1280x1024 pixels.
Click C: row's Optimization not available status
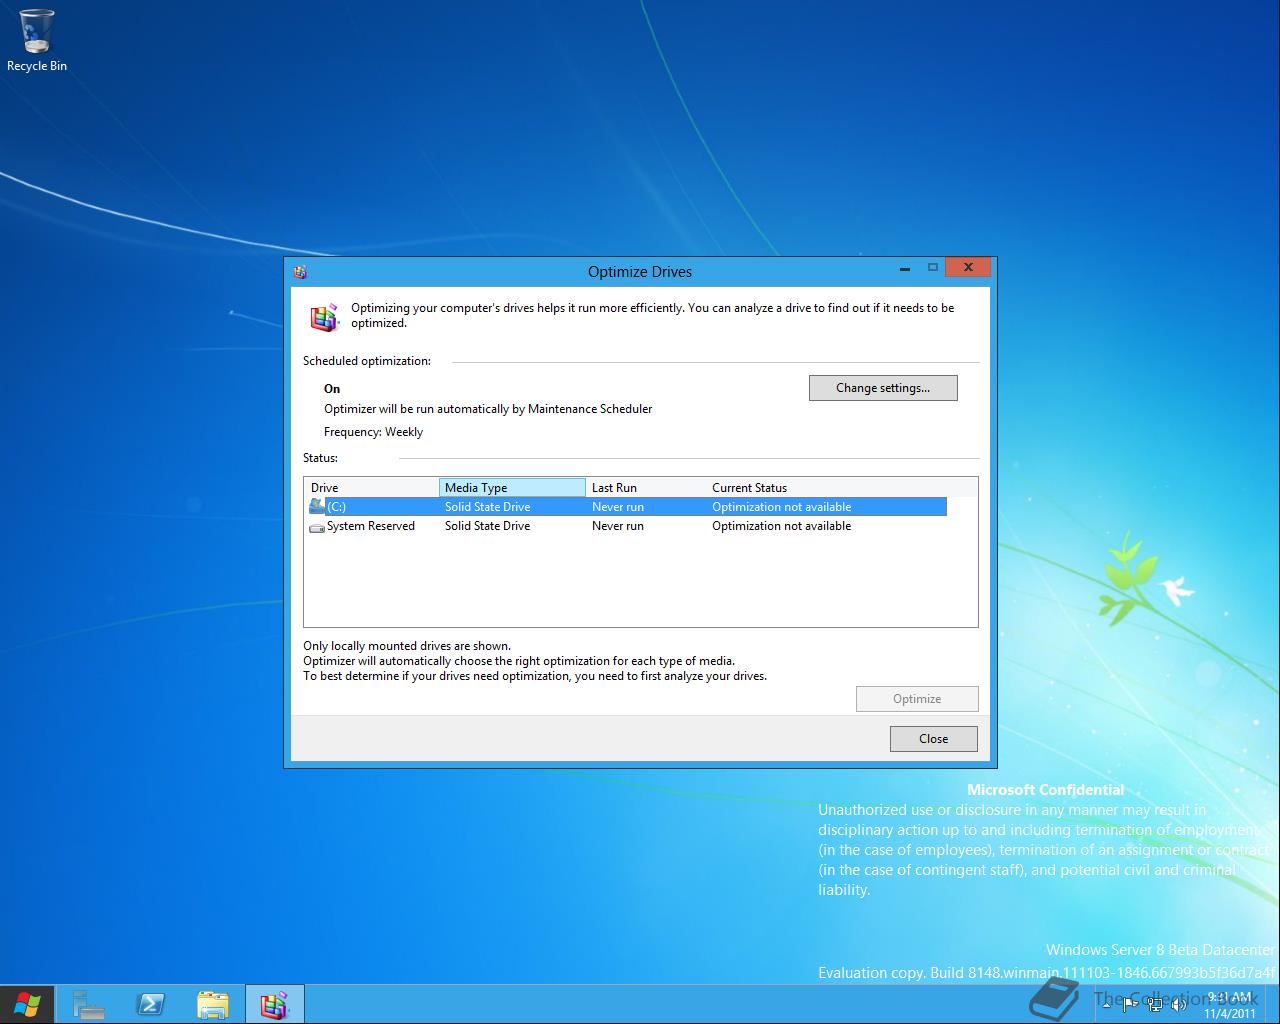(782, 507)
